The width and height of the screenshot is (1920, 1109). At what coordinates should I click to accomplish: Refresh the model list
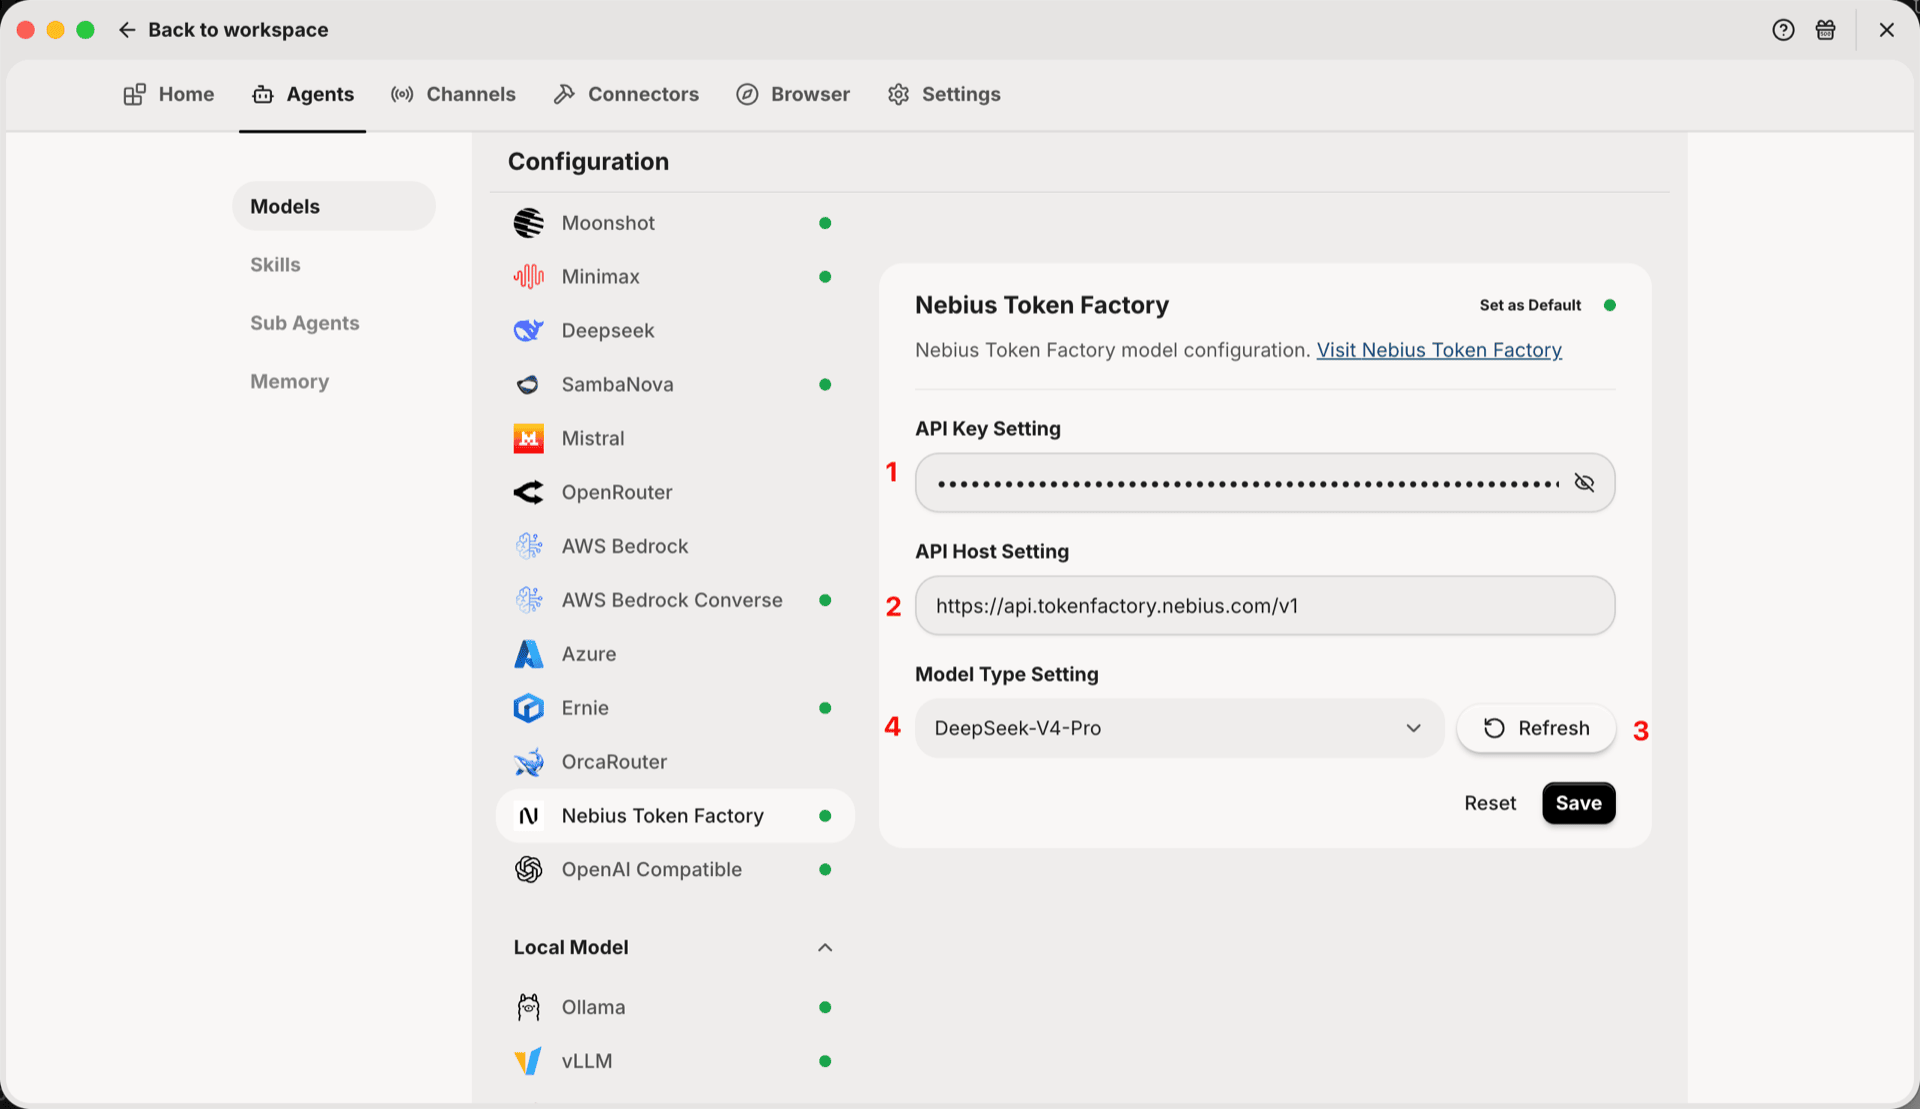(x=1536, y=728)
